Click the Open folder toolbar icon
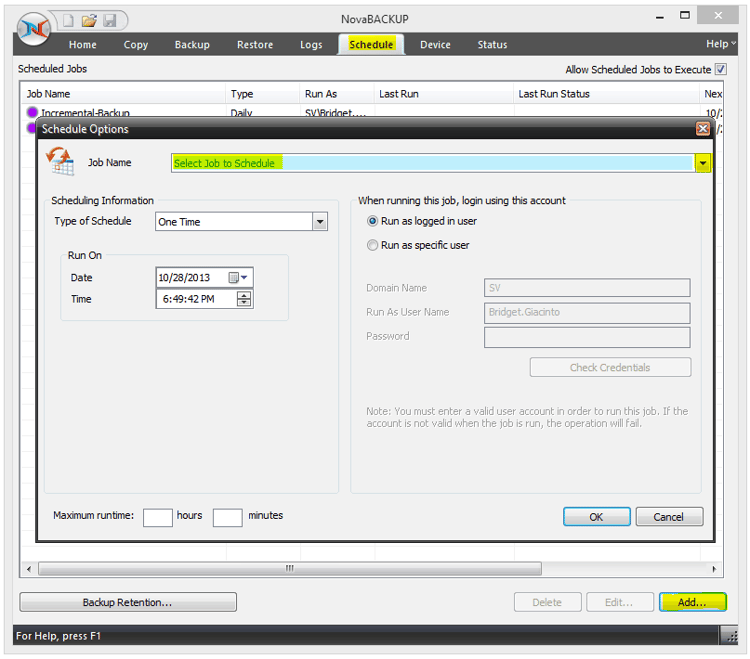The height and width of the screenshot is (659, 750). 89,20
